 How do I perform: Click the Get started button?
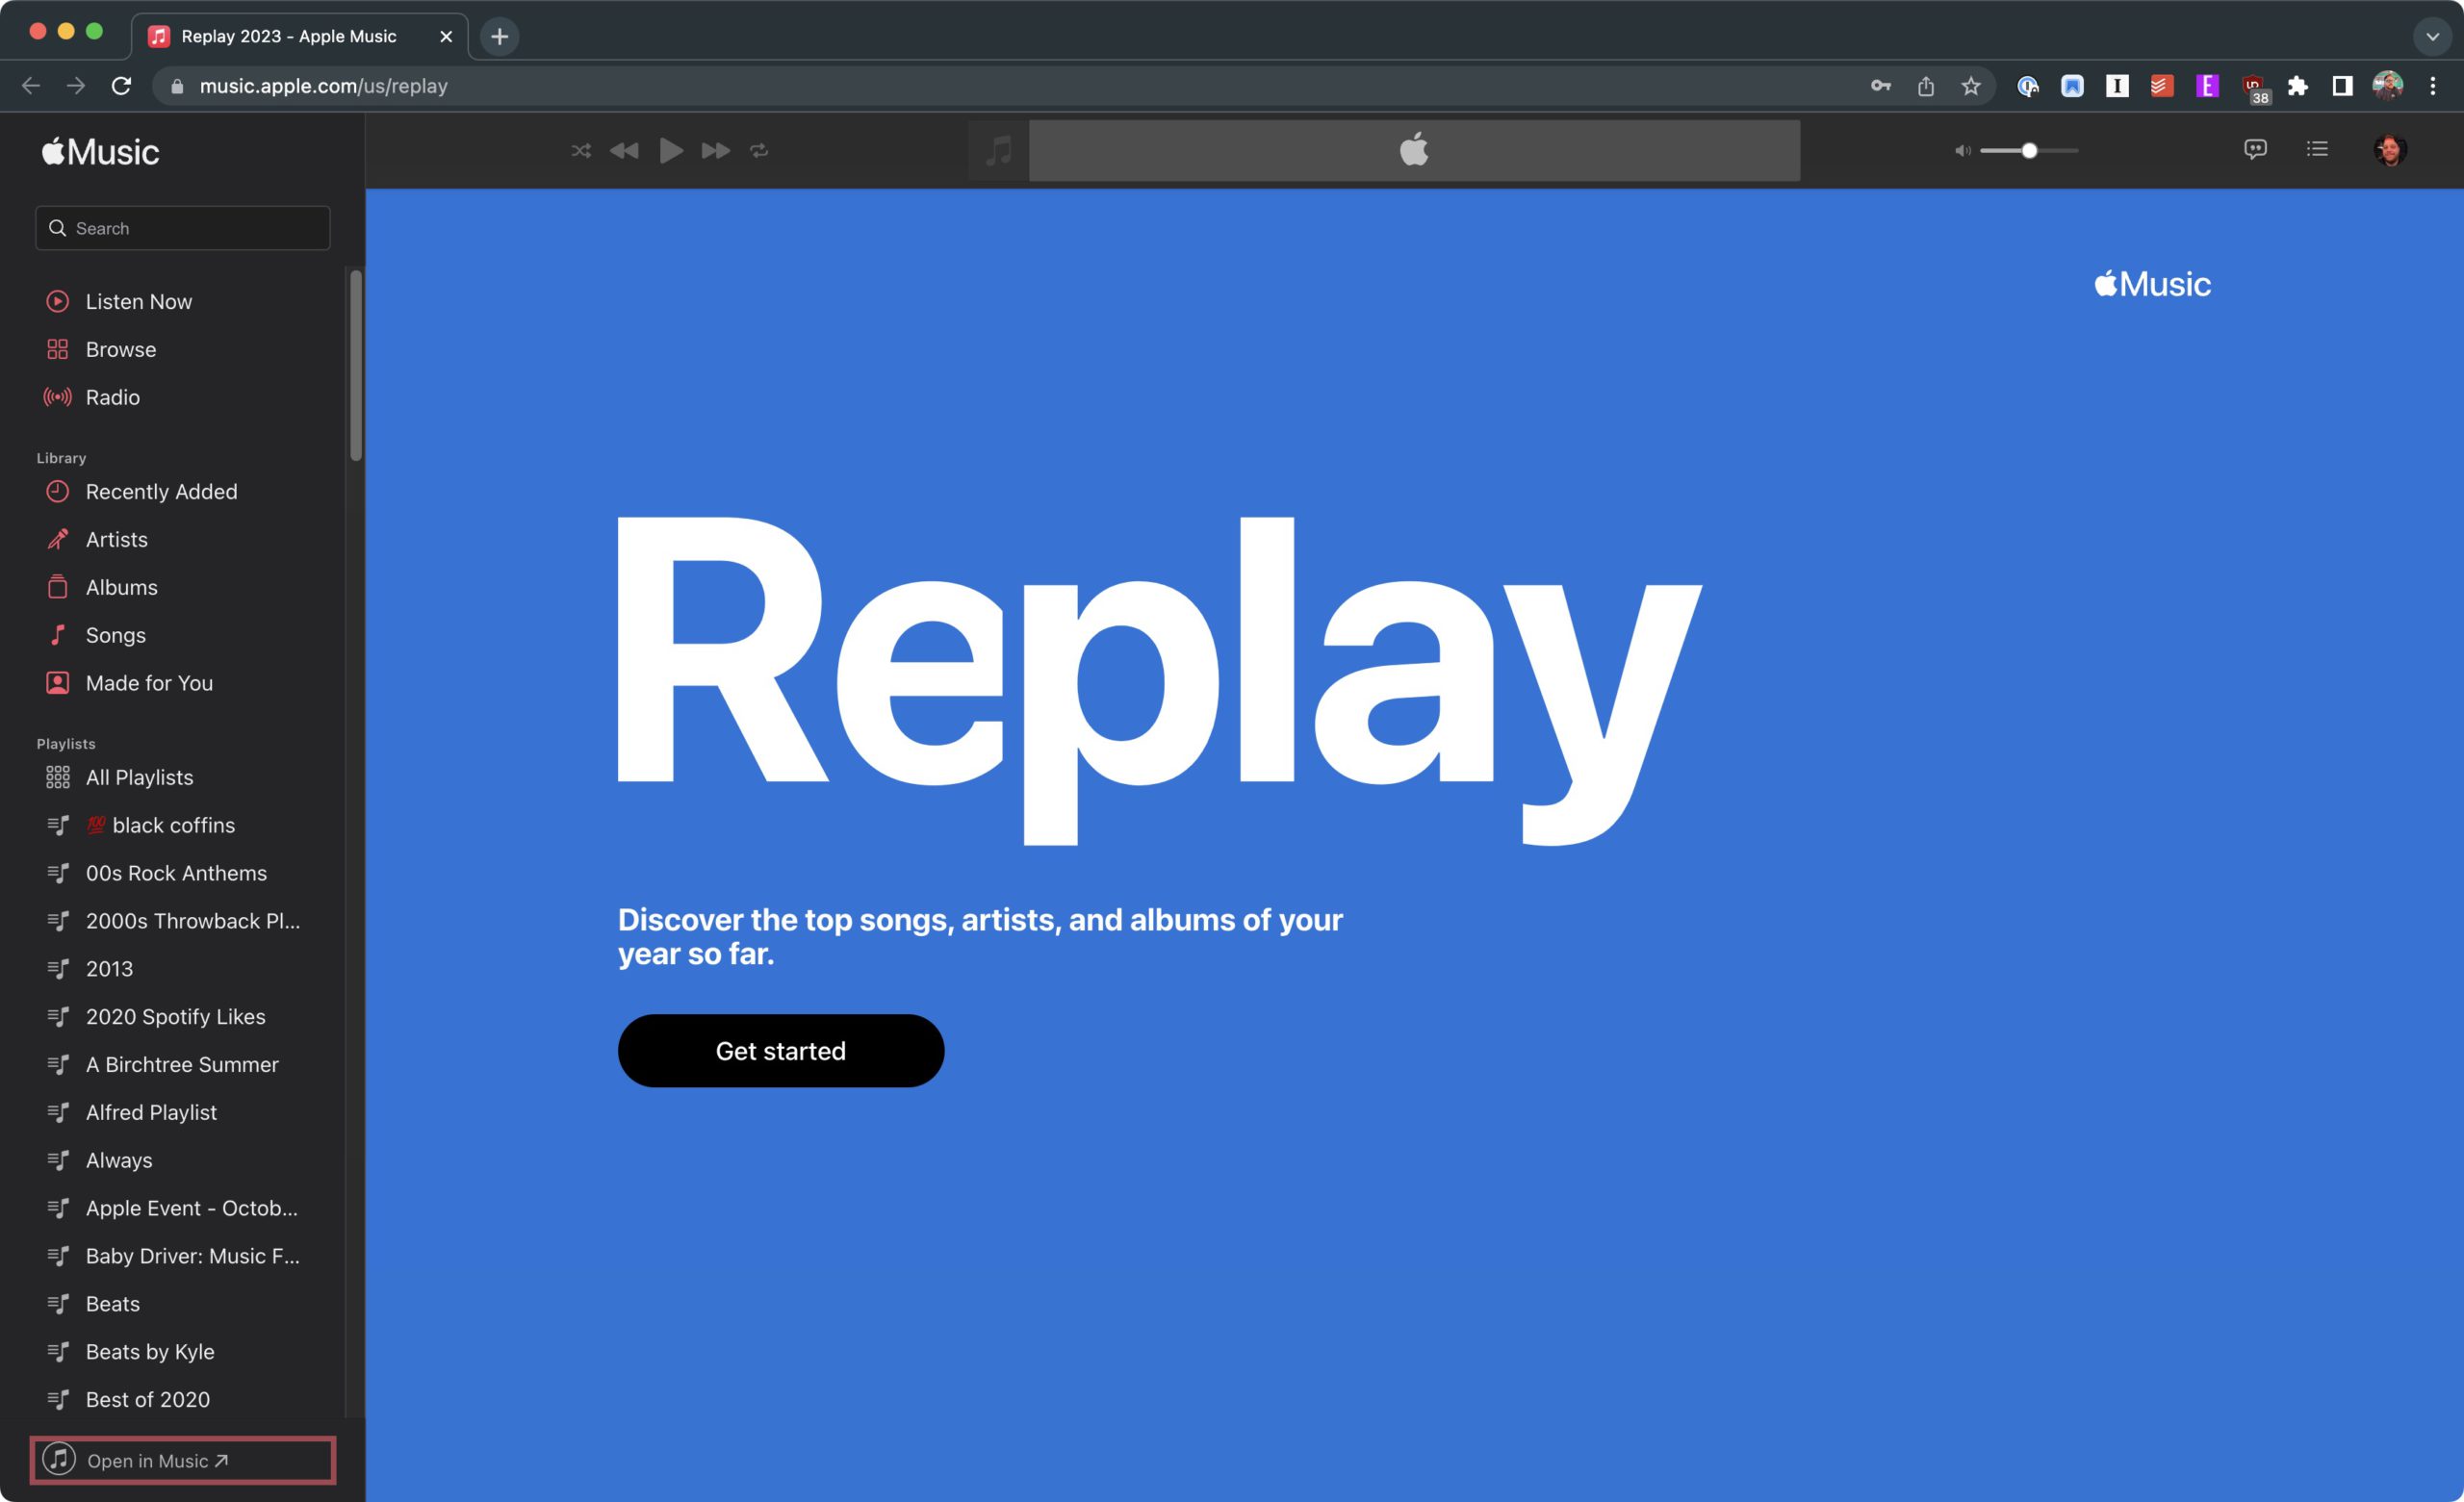click(781, 1051)
